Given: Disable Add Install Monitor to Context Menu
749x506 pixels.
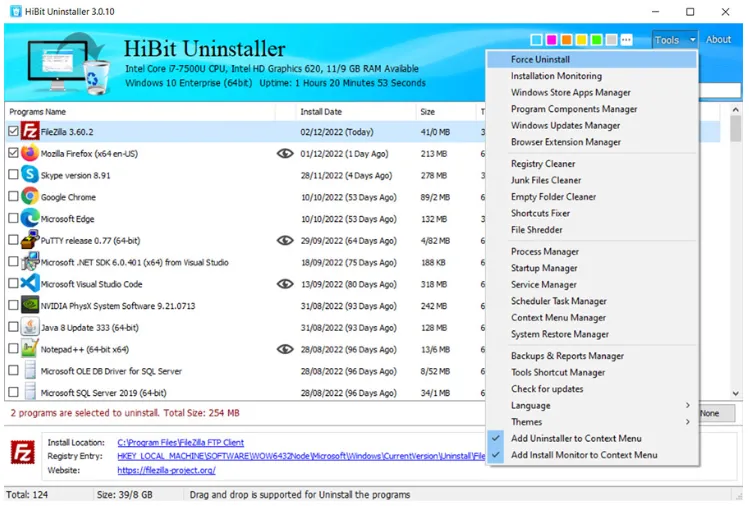Looking at the screenshot, I should point(592,455).
